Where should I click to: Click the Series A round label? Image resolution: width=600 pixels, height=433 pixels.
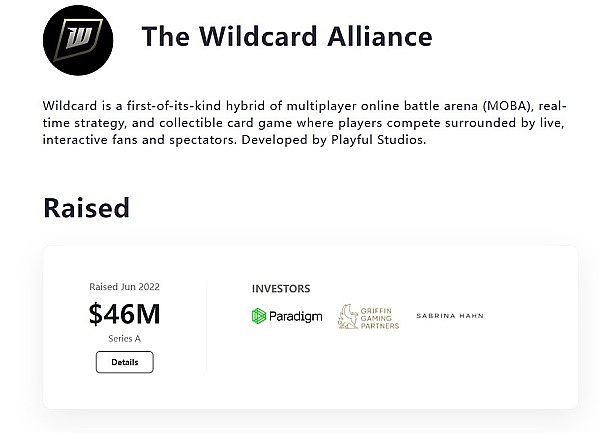tap(124, 338)
